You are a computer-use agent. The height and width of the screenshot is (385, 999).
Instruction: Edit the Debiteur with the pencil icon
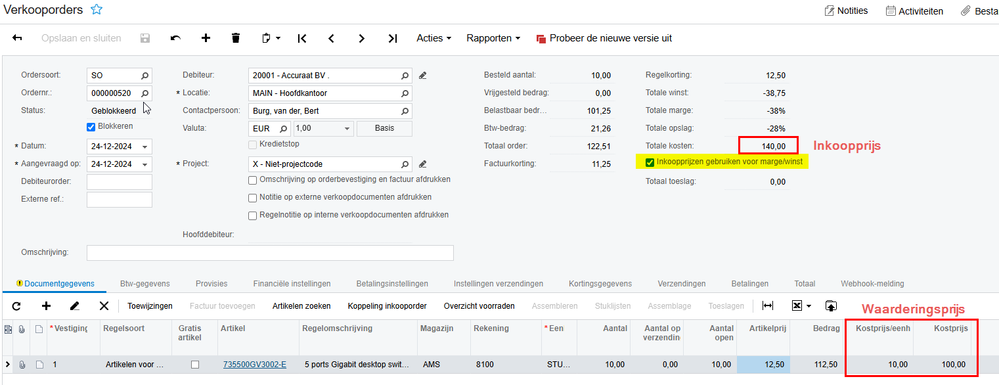[x=422, y=75]
